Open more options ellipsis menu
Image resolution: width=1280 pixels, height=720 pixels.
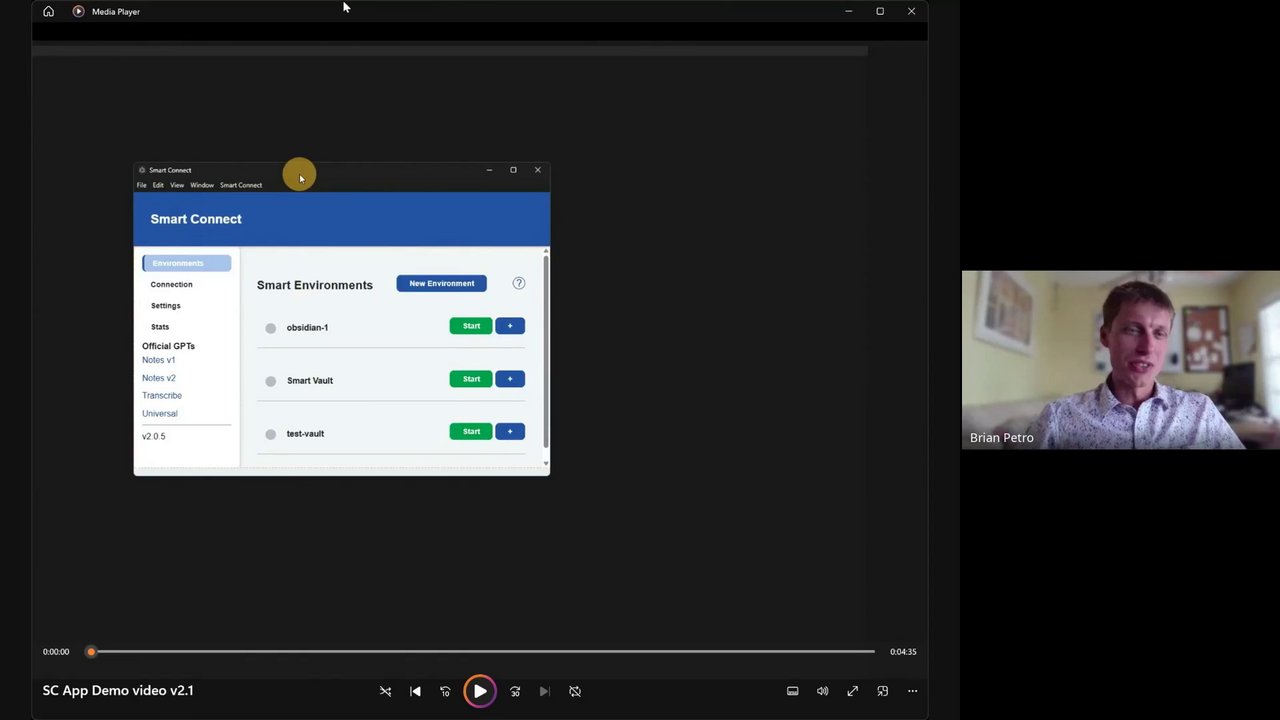pos(912,691)
